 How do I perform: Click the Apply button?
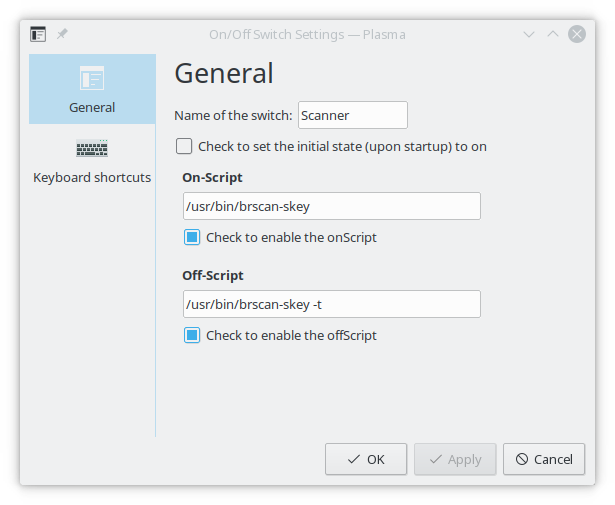tap(455, 459)
